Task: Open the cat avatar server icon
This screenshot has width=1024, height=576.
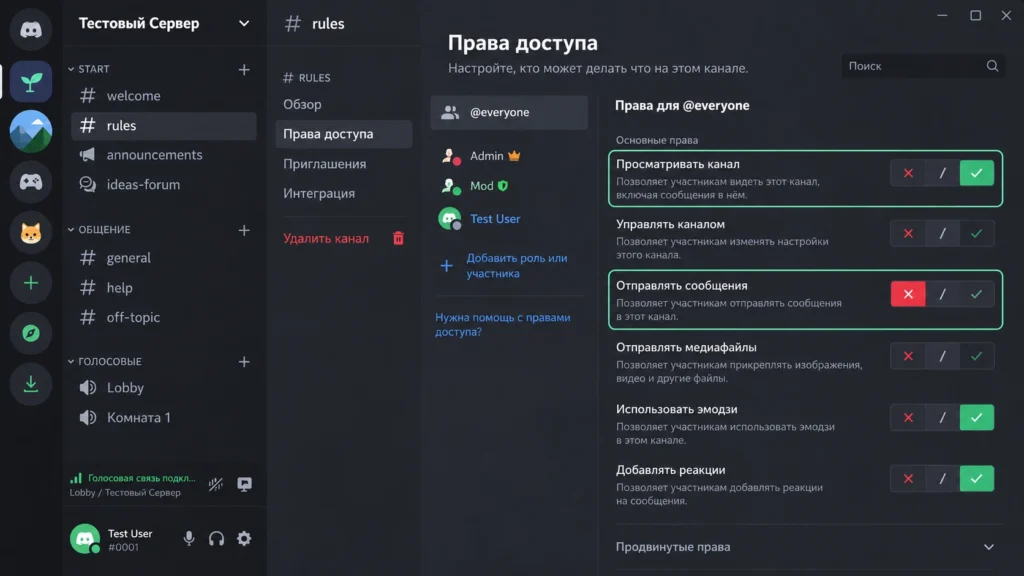Action: (x=31, y=232)
